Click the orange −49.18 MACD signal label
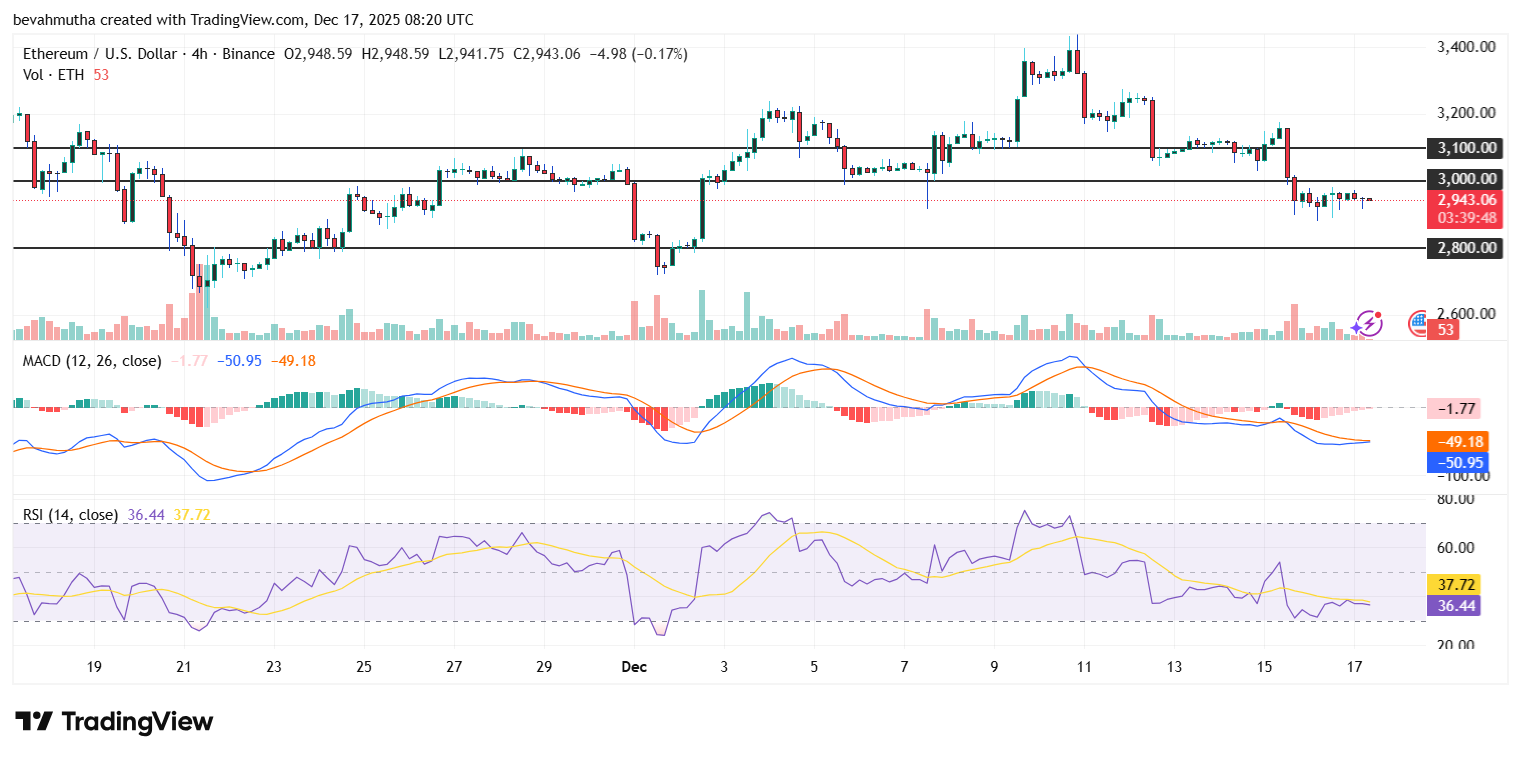Viewport: 1521px width, 759px height. point(1460,441)
